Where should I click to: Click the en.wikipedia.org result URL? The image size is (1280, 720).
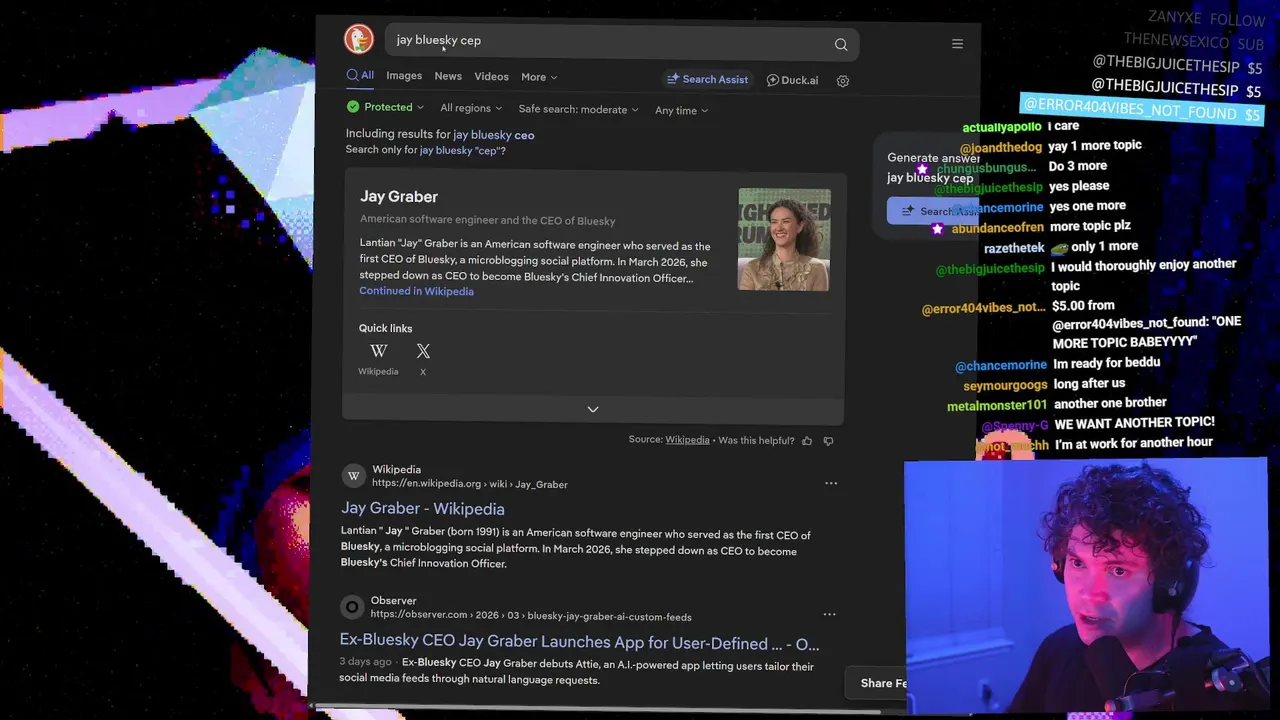470,484
